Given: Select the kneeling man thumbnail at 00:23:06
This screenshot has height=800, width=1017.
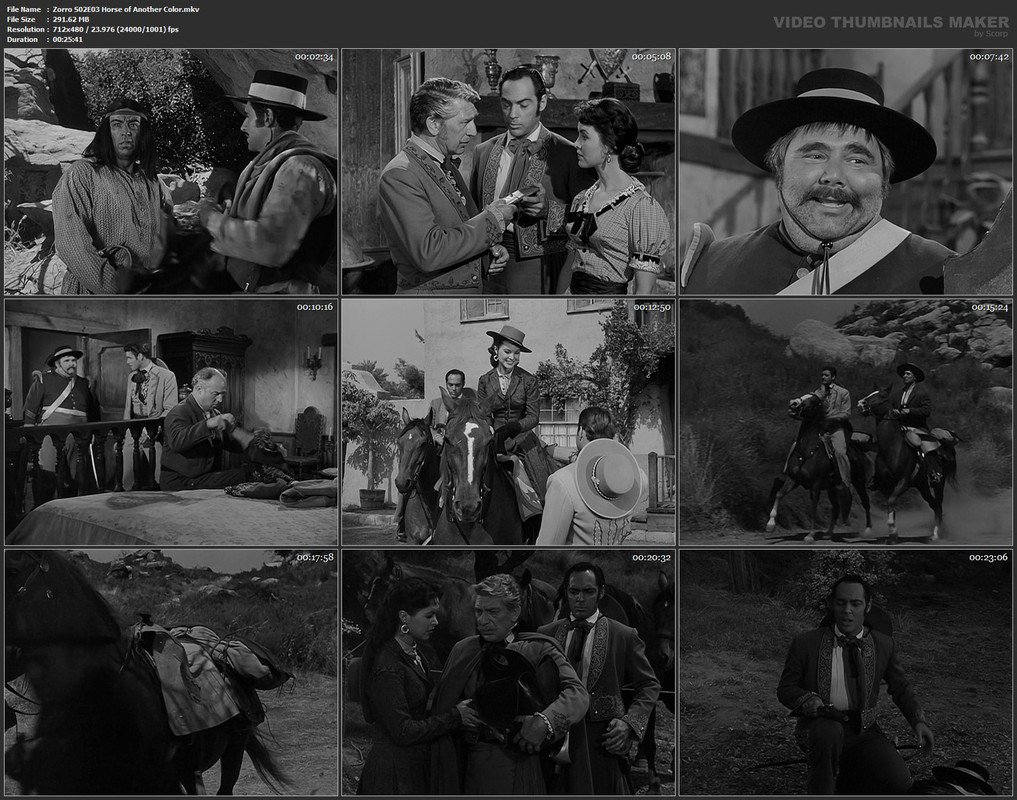Looking at the screenshot, I should (x=846, y=672).
